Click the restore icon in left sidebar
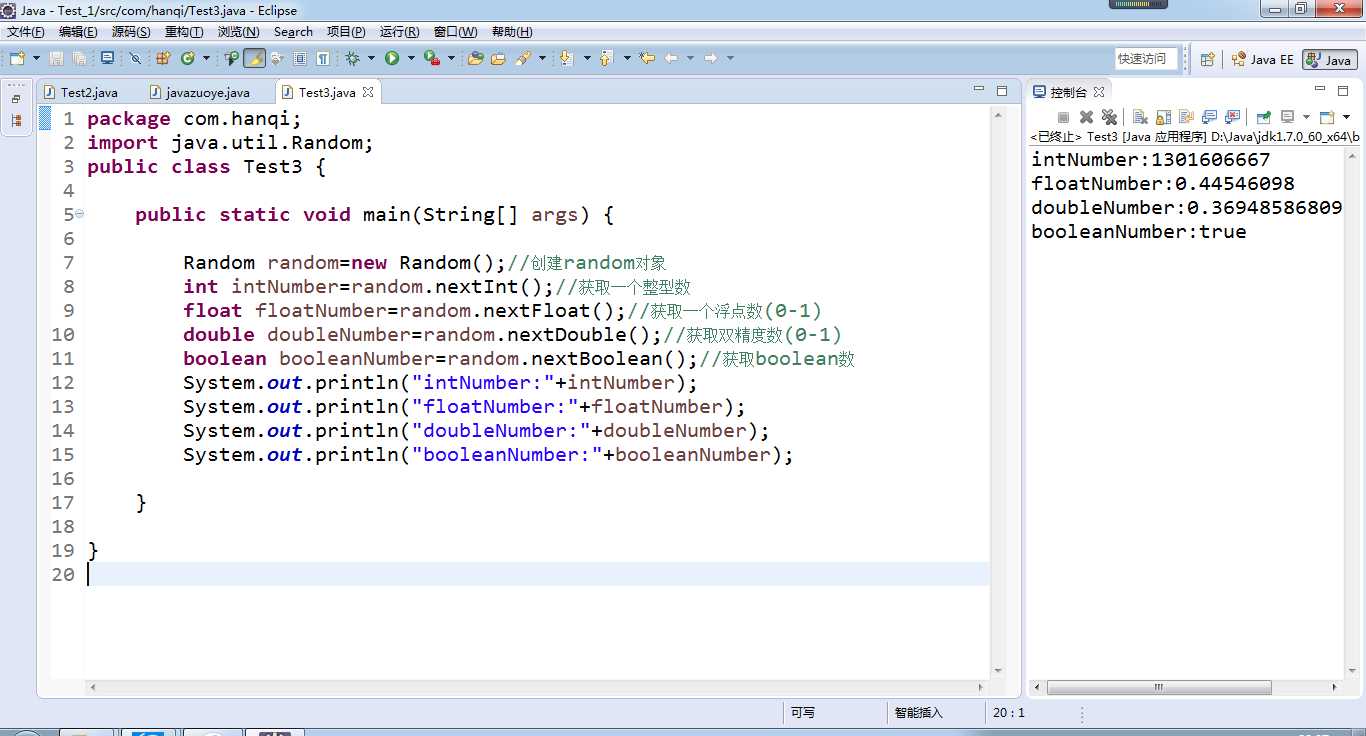1366x736 pixels. (x=16, y=99)
